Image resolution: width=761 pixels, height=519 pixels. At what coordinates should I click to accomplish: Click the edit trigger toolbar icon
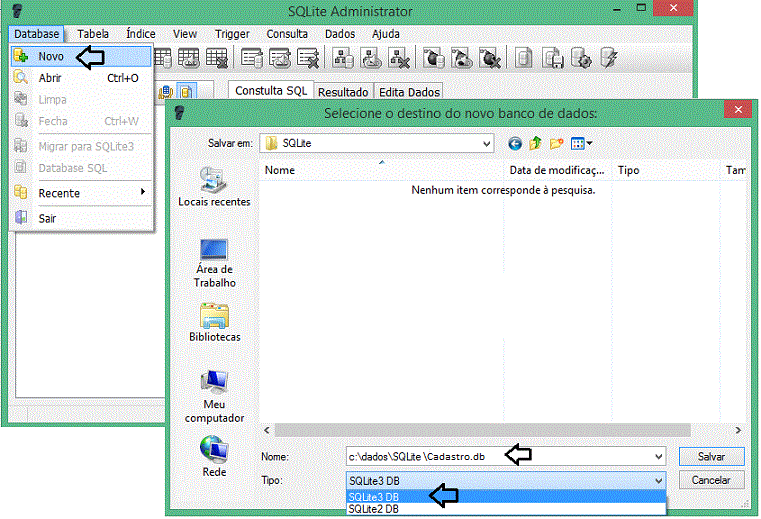(x=462, y=58)
